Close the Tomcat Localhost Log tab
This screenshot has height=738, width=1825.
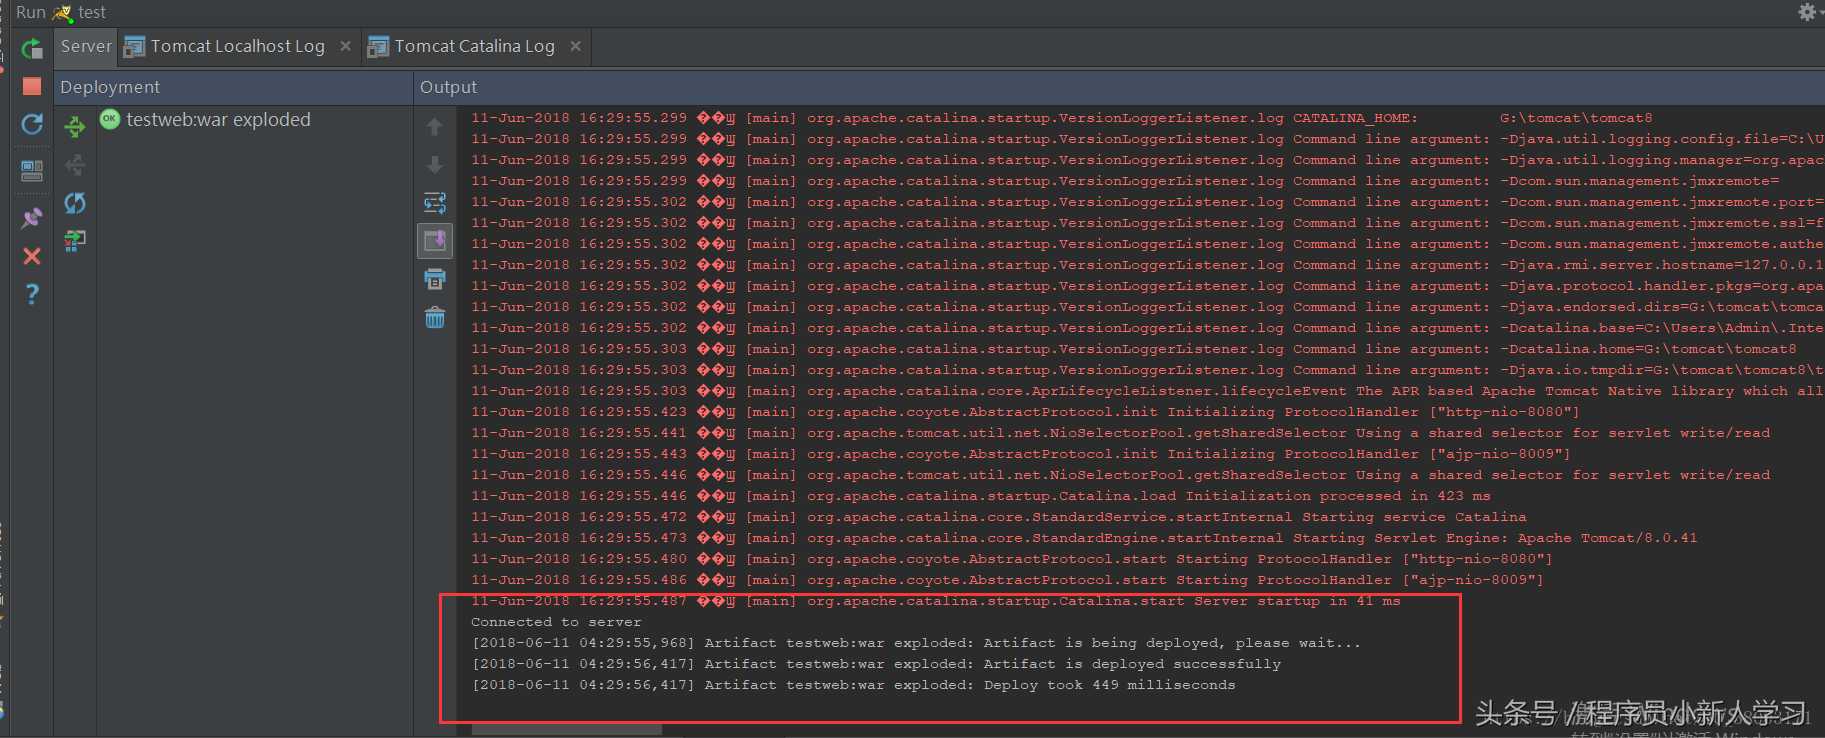pyautogui.click(x=346, y=46)
